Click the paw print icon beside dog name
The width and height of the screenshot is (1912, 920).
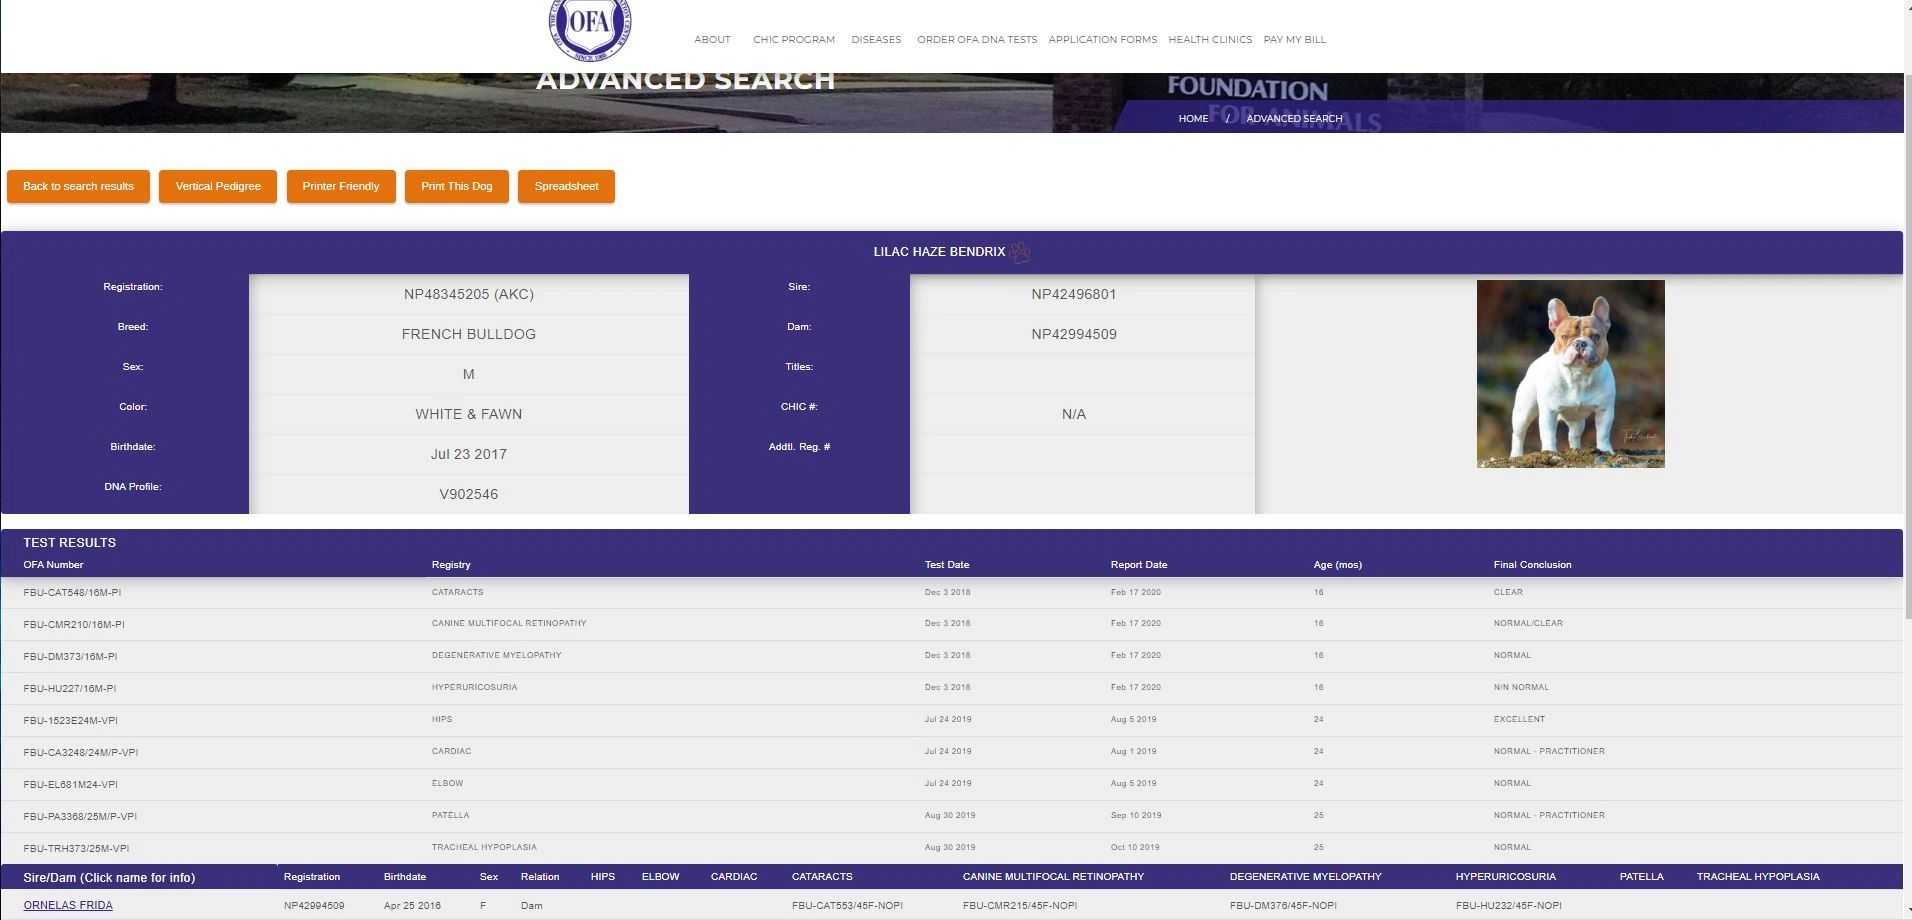click(1019, 252)
